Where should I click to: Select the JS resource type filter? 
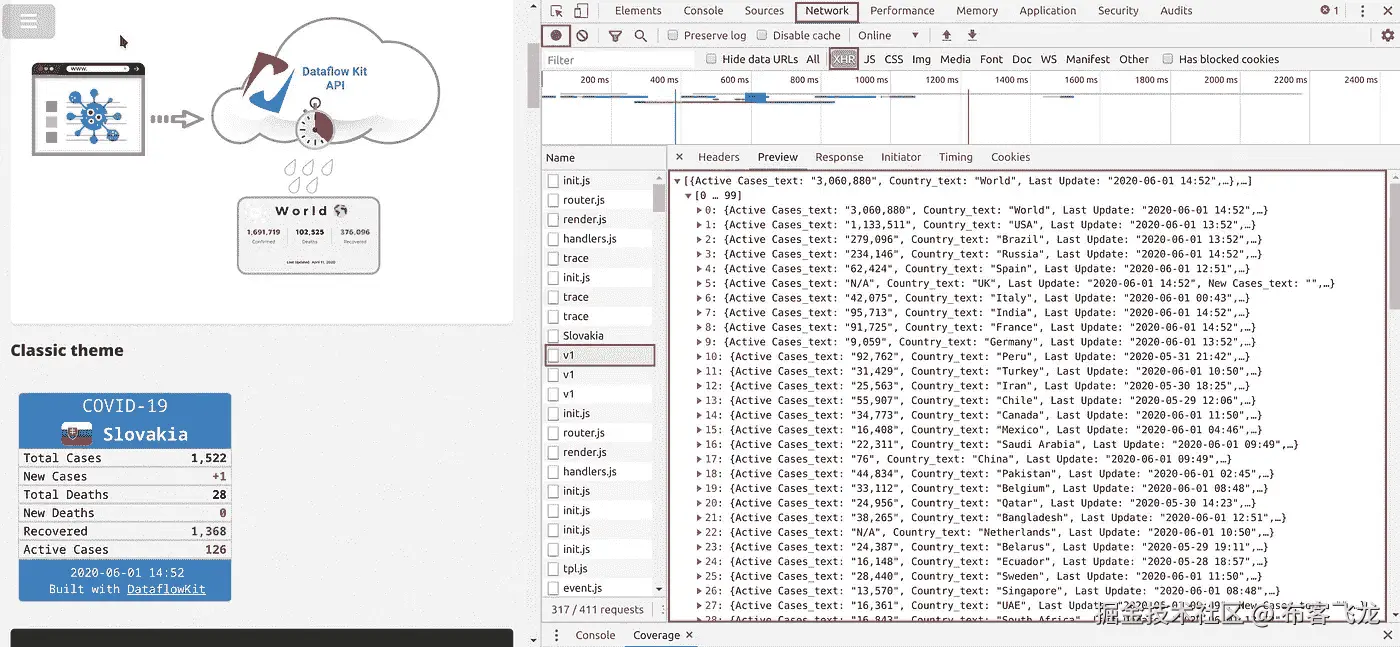tap(869, 59)
